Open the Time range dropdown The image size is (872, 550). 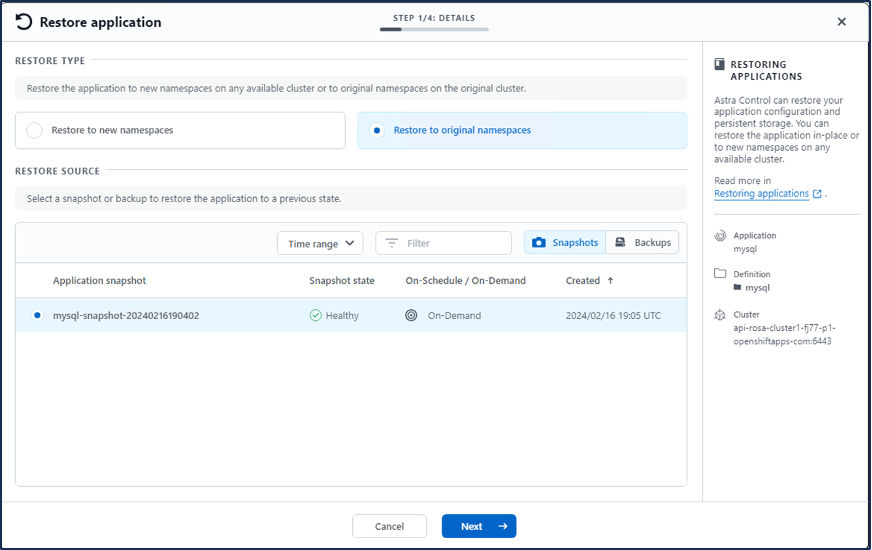pos(320,243)
